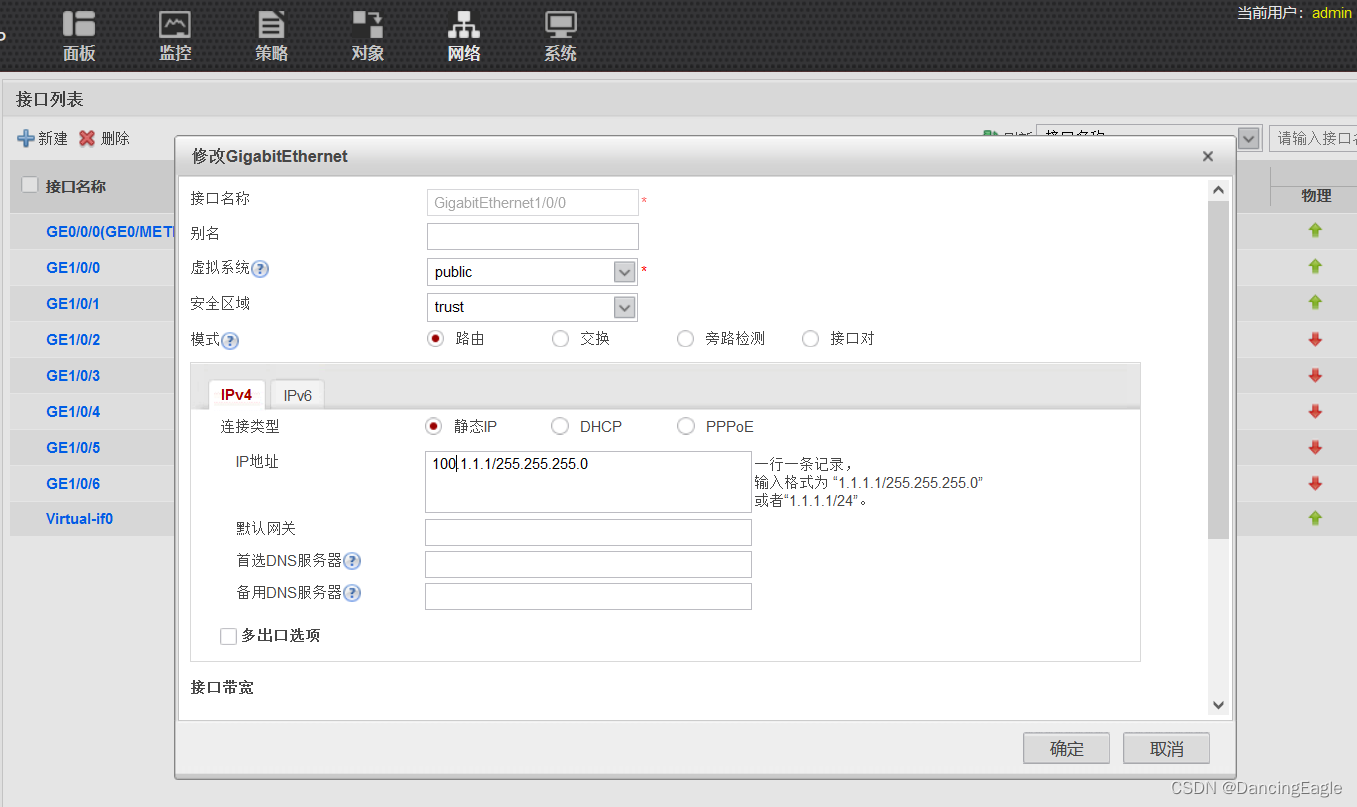The width and height of the screenshot is (1357, 807).
Task: Click the 默认网关 input field
Action: tap(588, 532)
